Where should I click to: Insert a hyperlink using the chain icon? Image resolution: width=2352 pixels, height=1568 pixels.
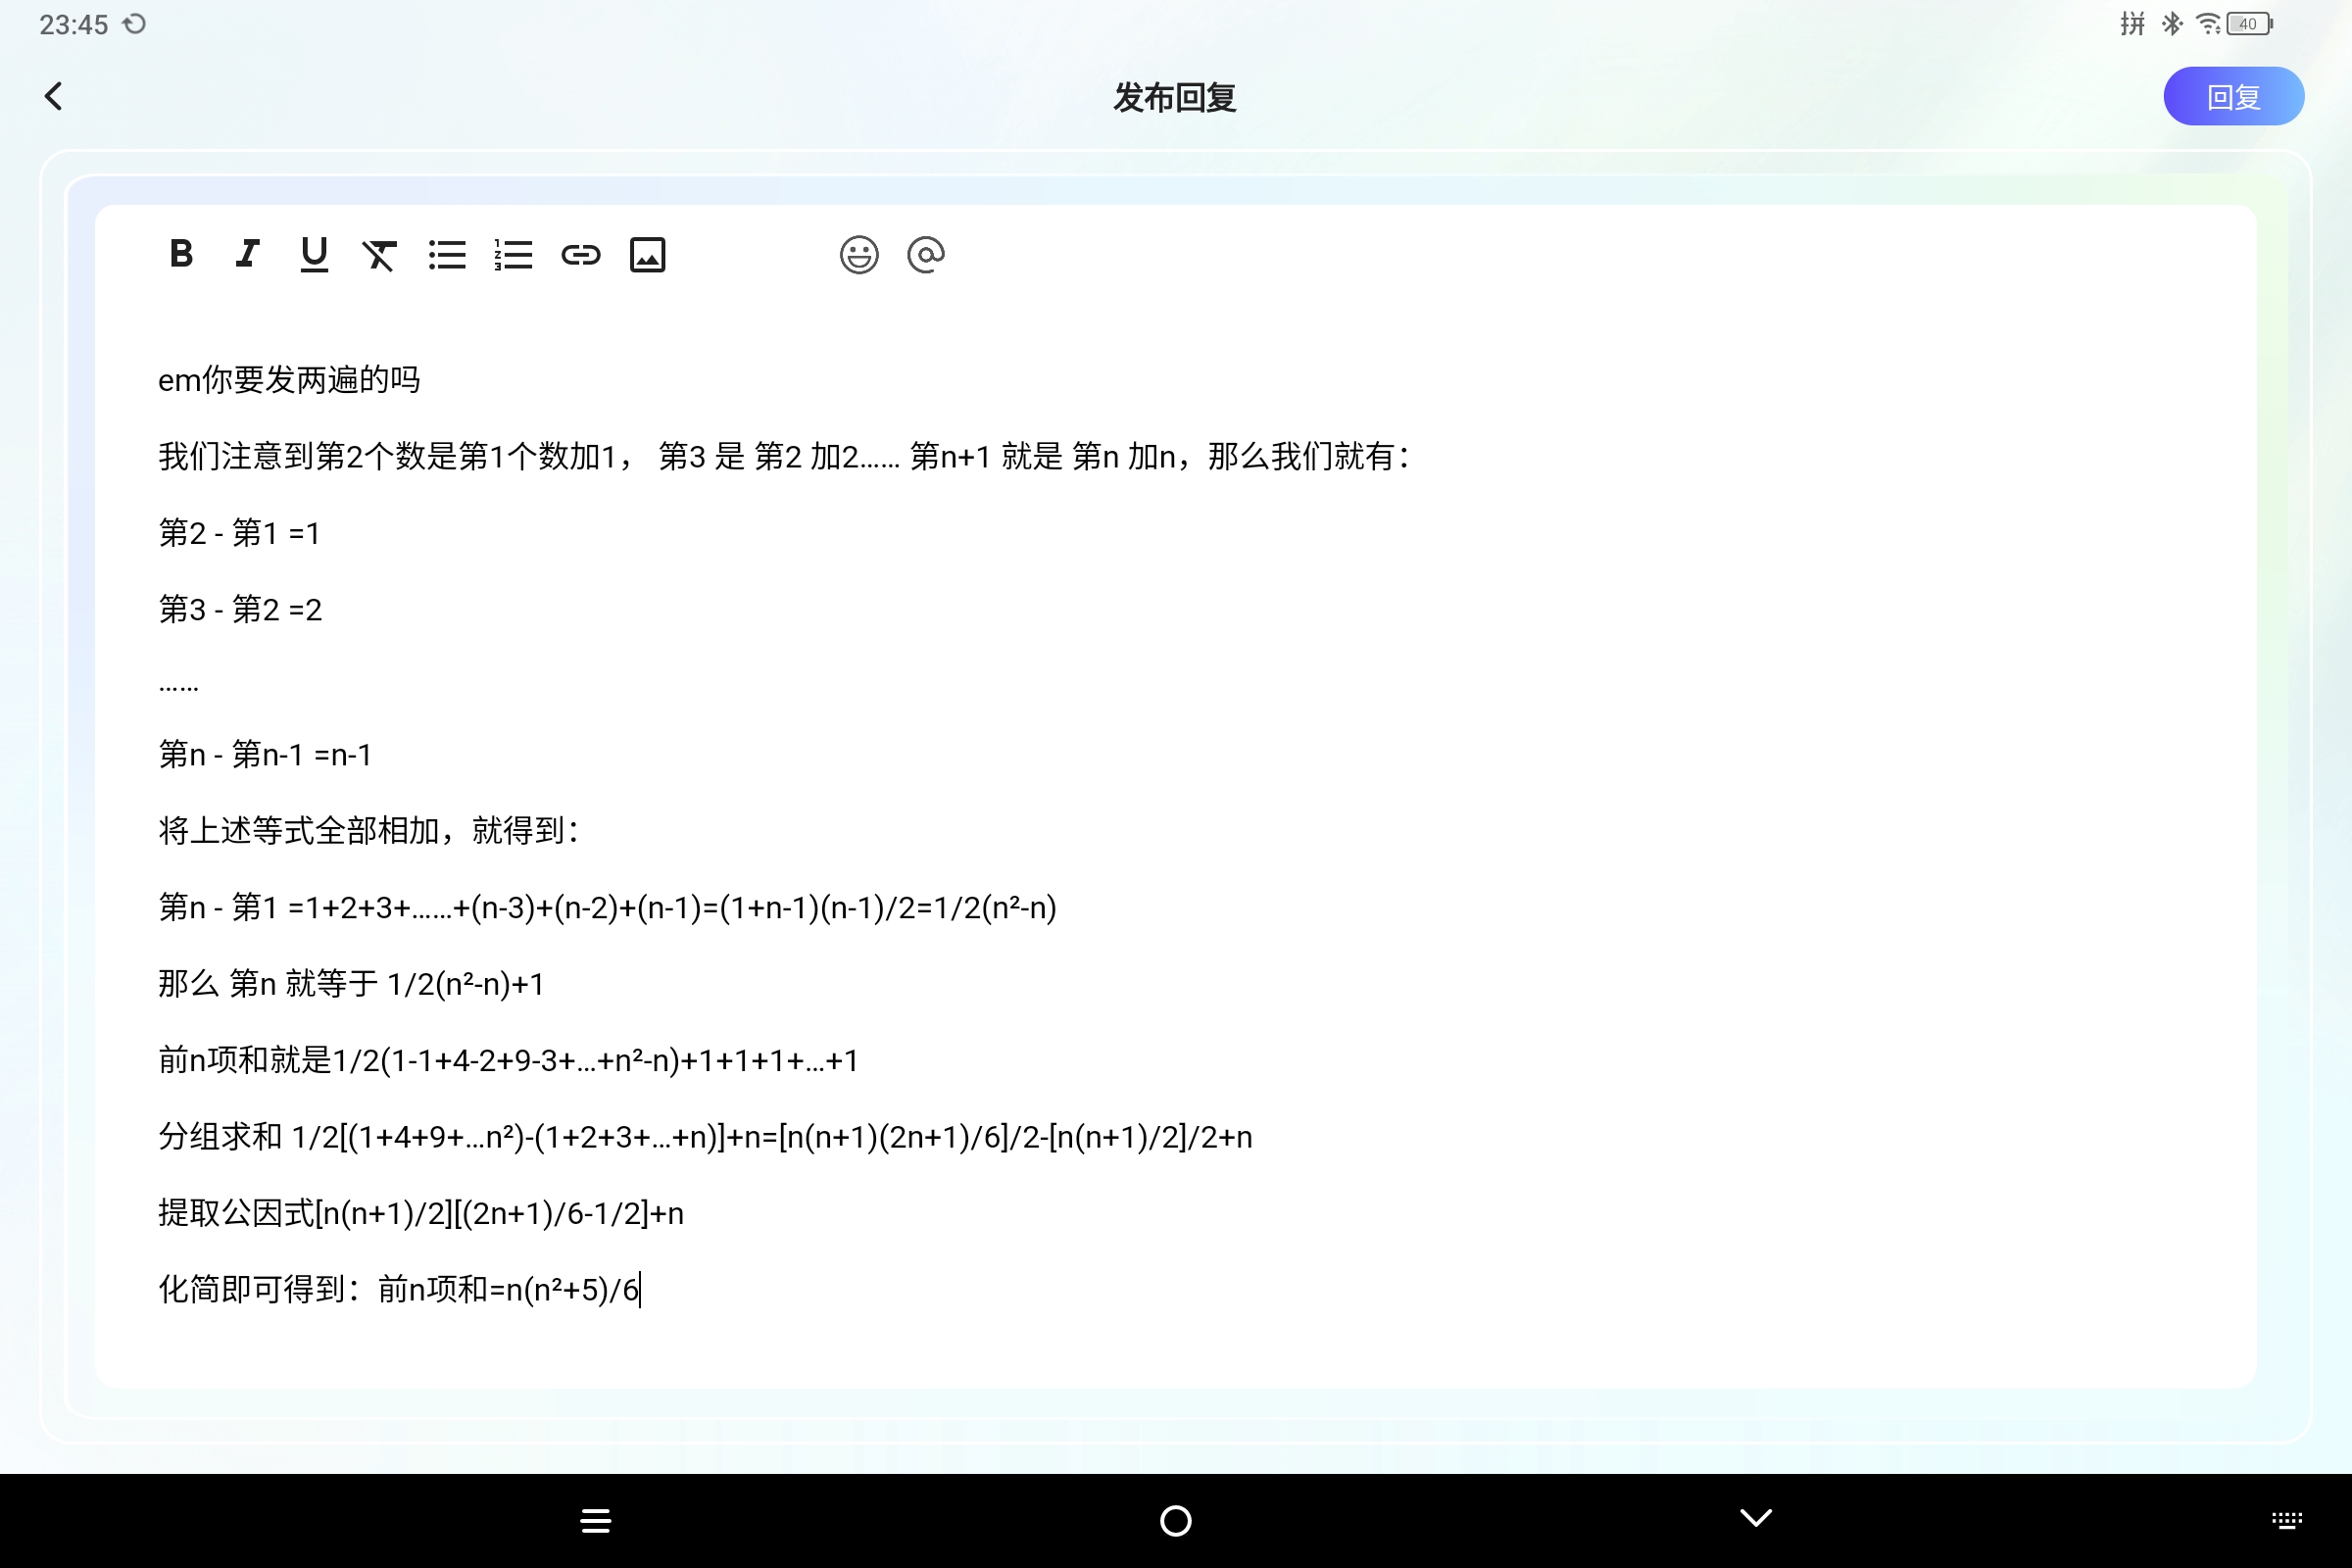pos(581,255)
